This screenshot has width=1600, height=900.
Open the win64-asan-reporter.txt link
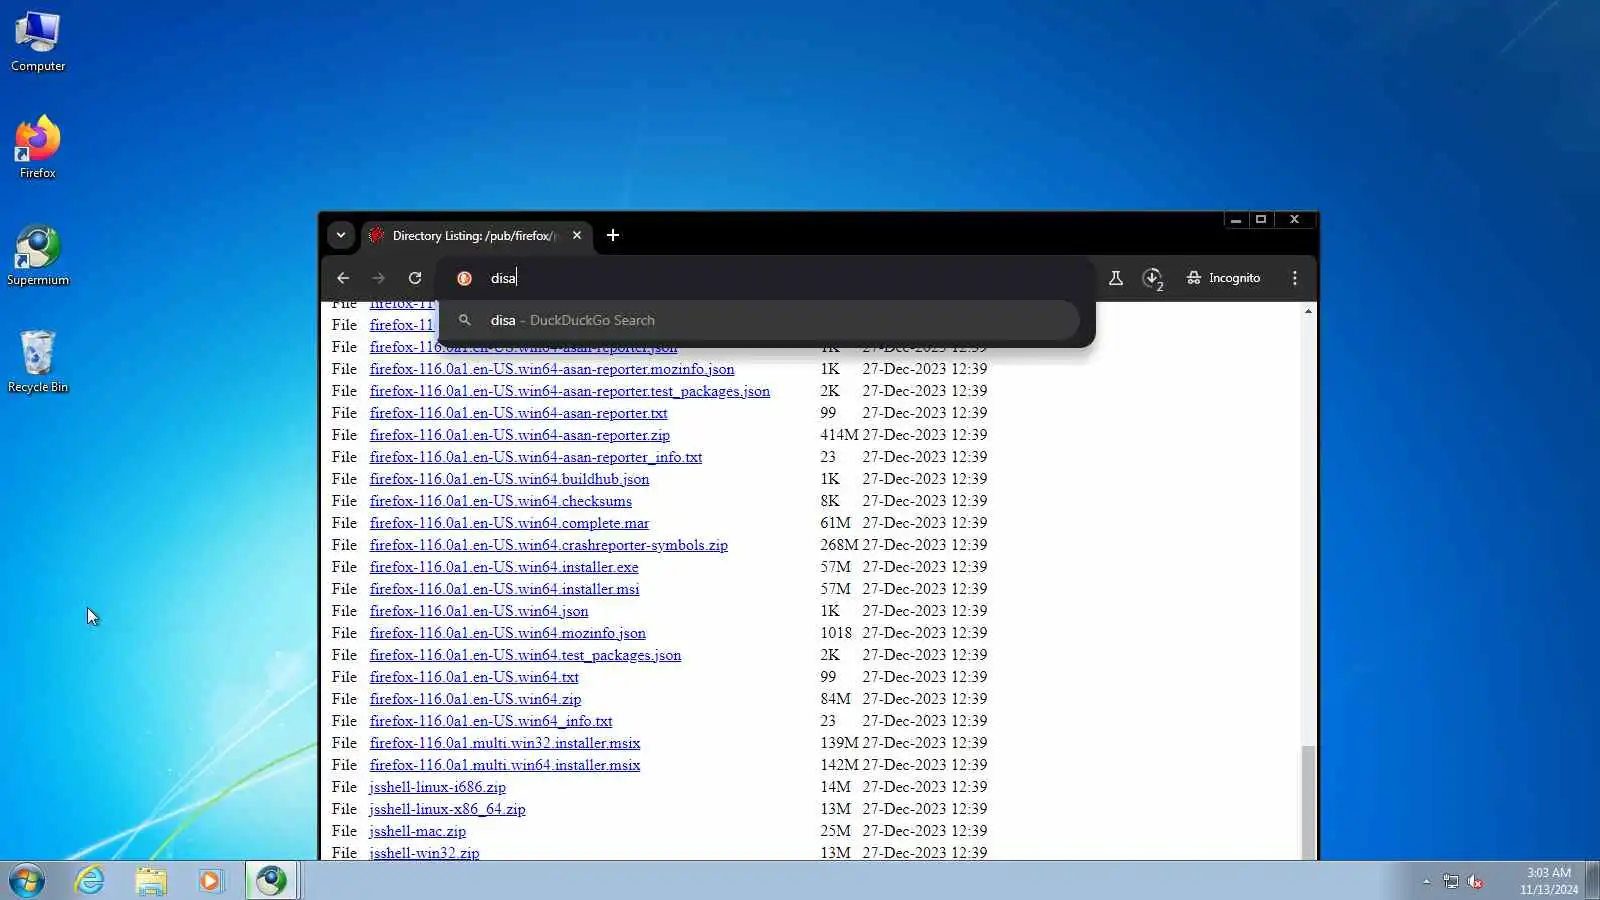pos(518,413)
